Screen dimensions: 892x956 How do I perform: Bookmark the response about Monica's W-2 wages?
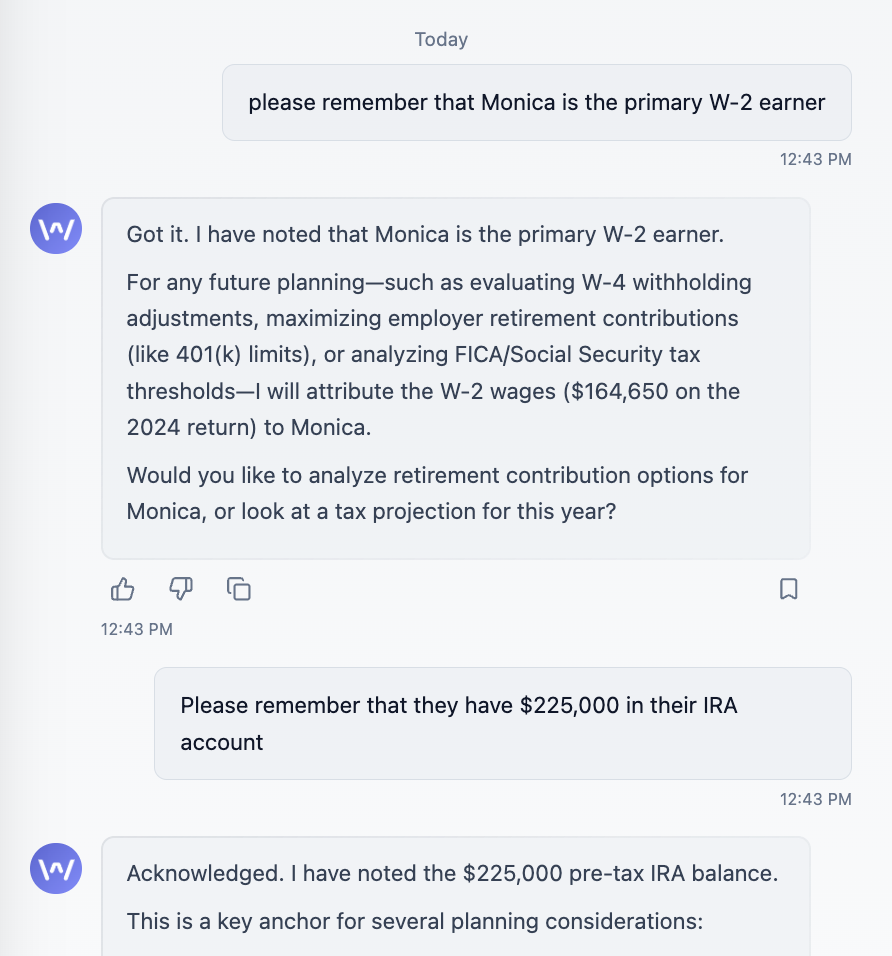tap(788, 589)
